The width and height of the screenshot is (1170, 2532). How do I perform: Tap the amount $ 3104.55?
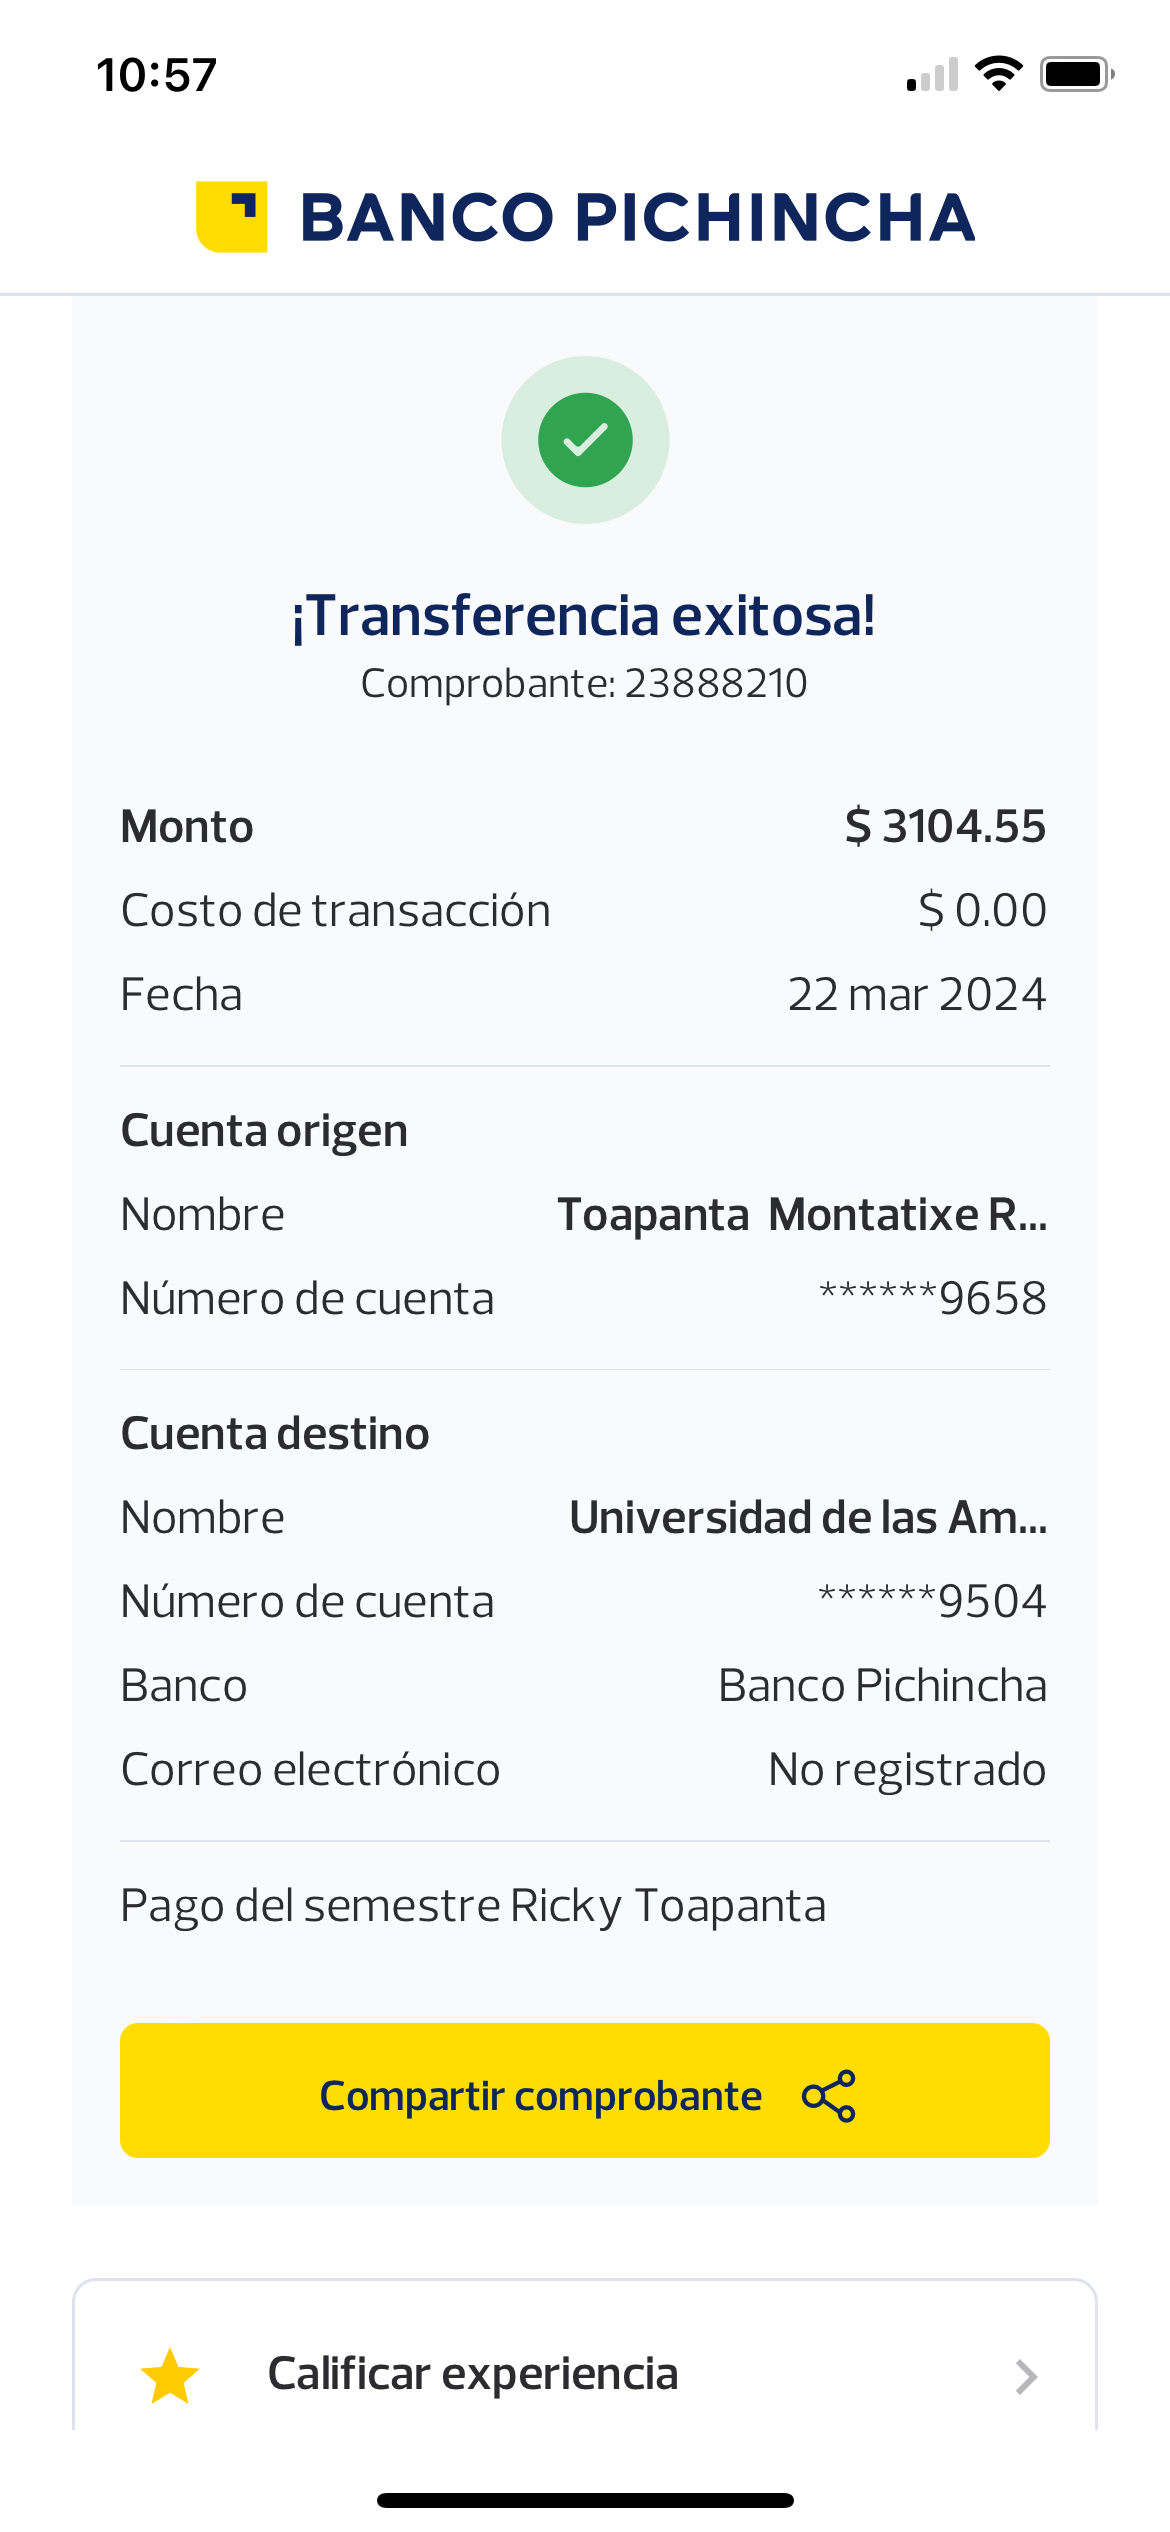coord(945,827)
